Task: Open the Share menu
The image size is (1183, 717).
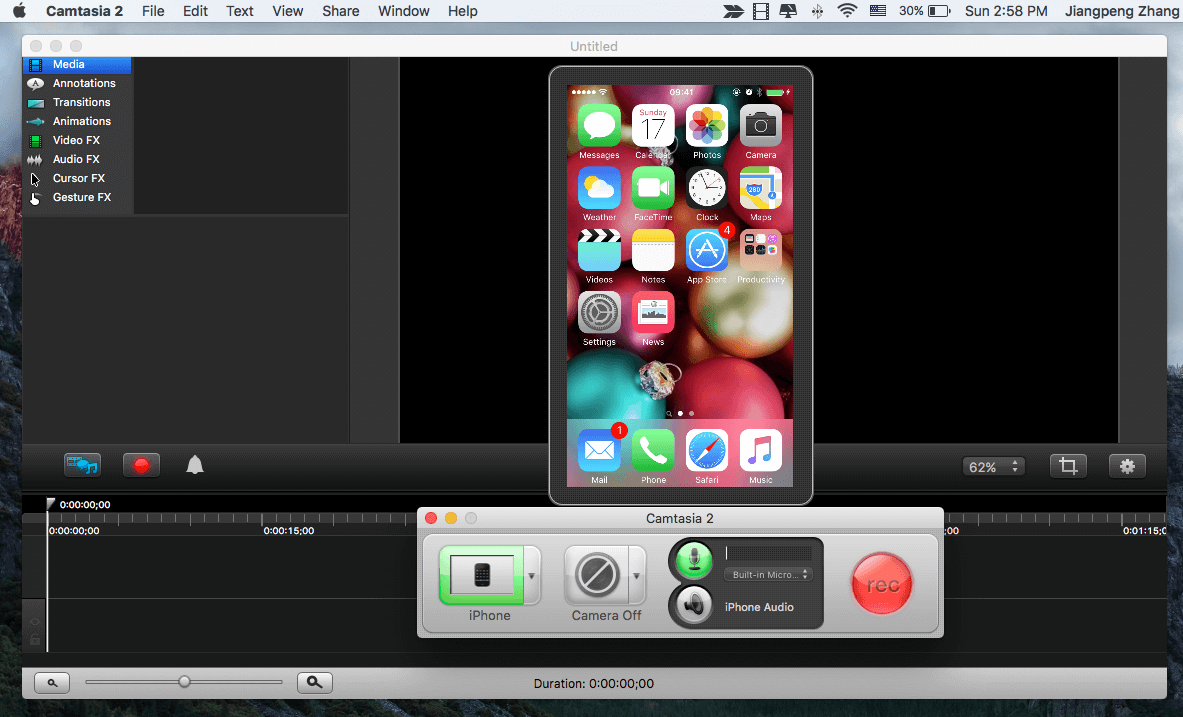Action: pyautogui.click(x=340, y=11)
